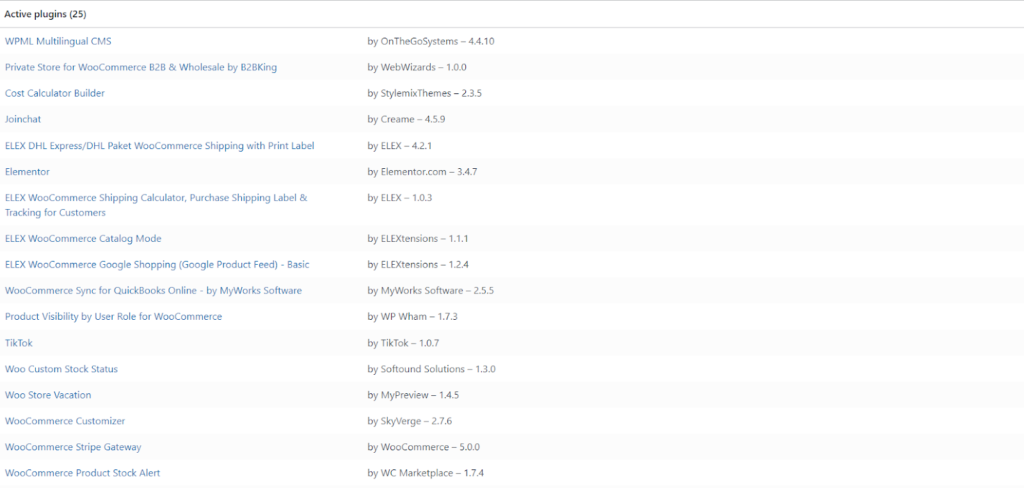Open ELEX WooCommerce Google Shopping link
The image size is (1024, 488).
tap(157, 264)
